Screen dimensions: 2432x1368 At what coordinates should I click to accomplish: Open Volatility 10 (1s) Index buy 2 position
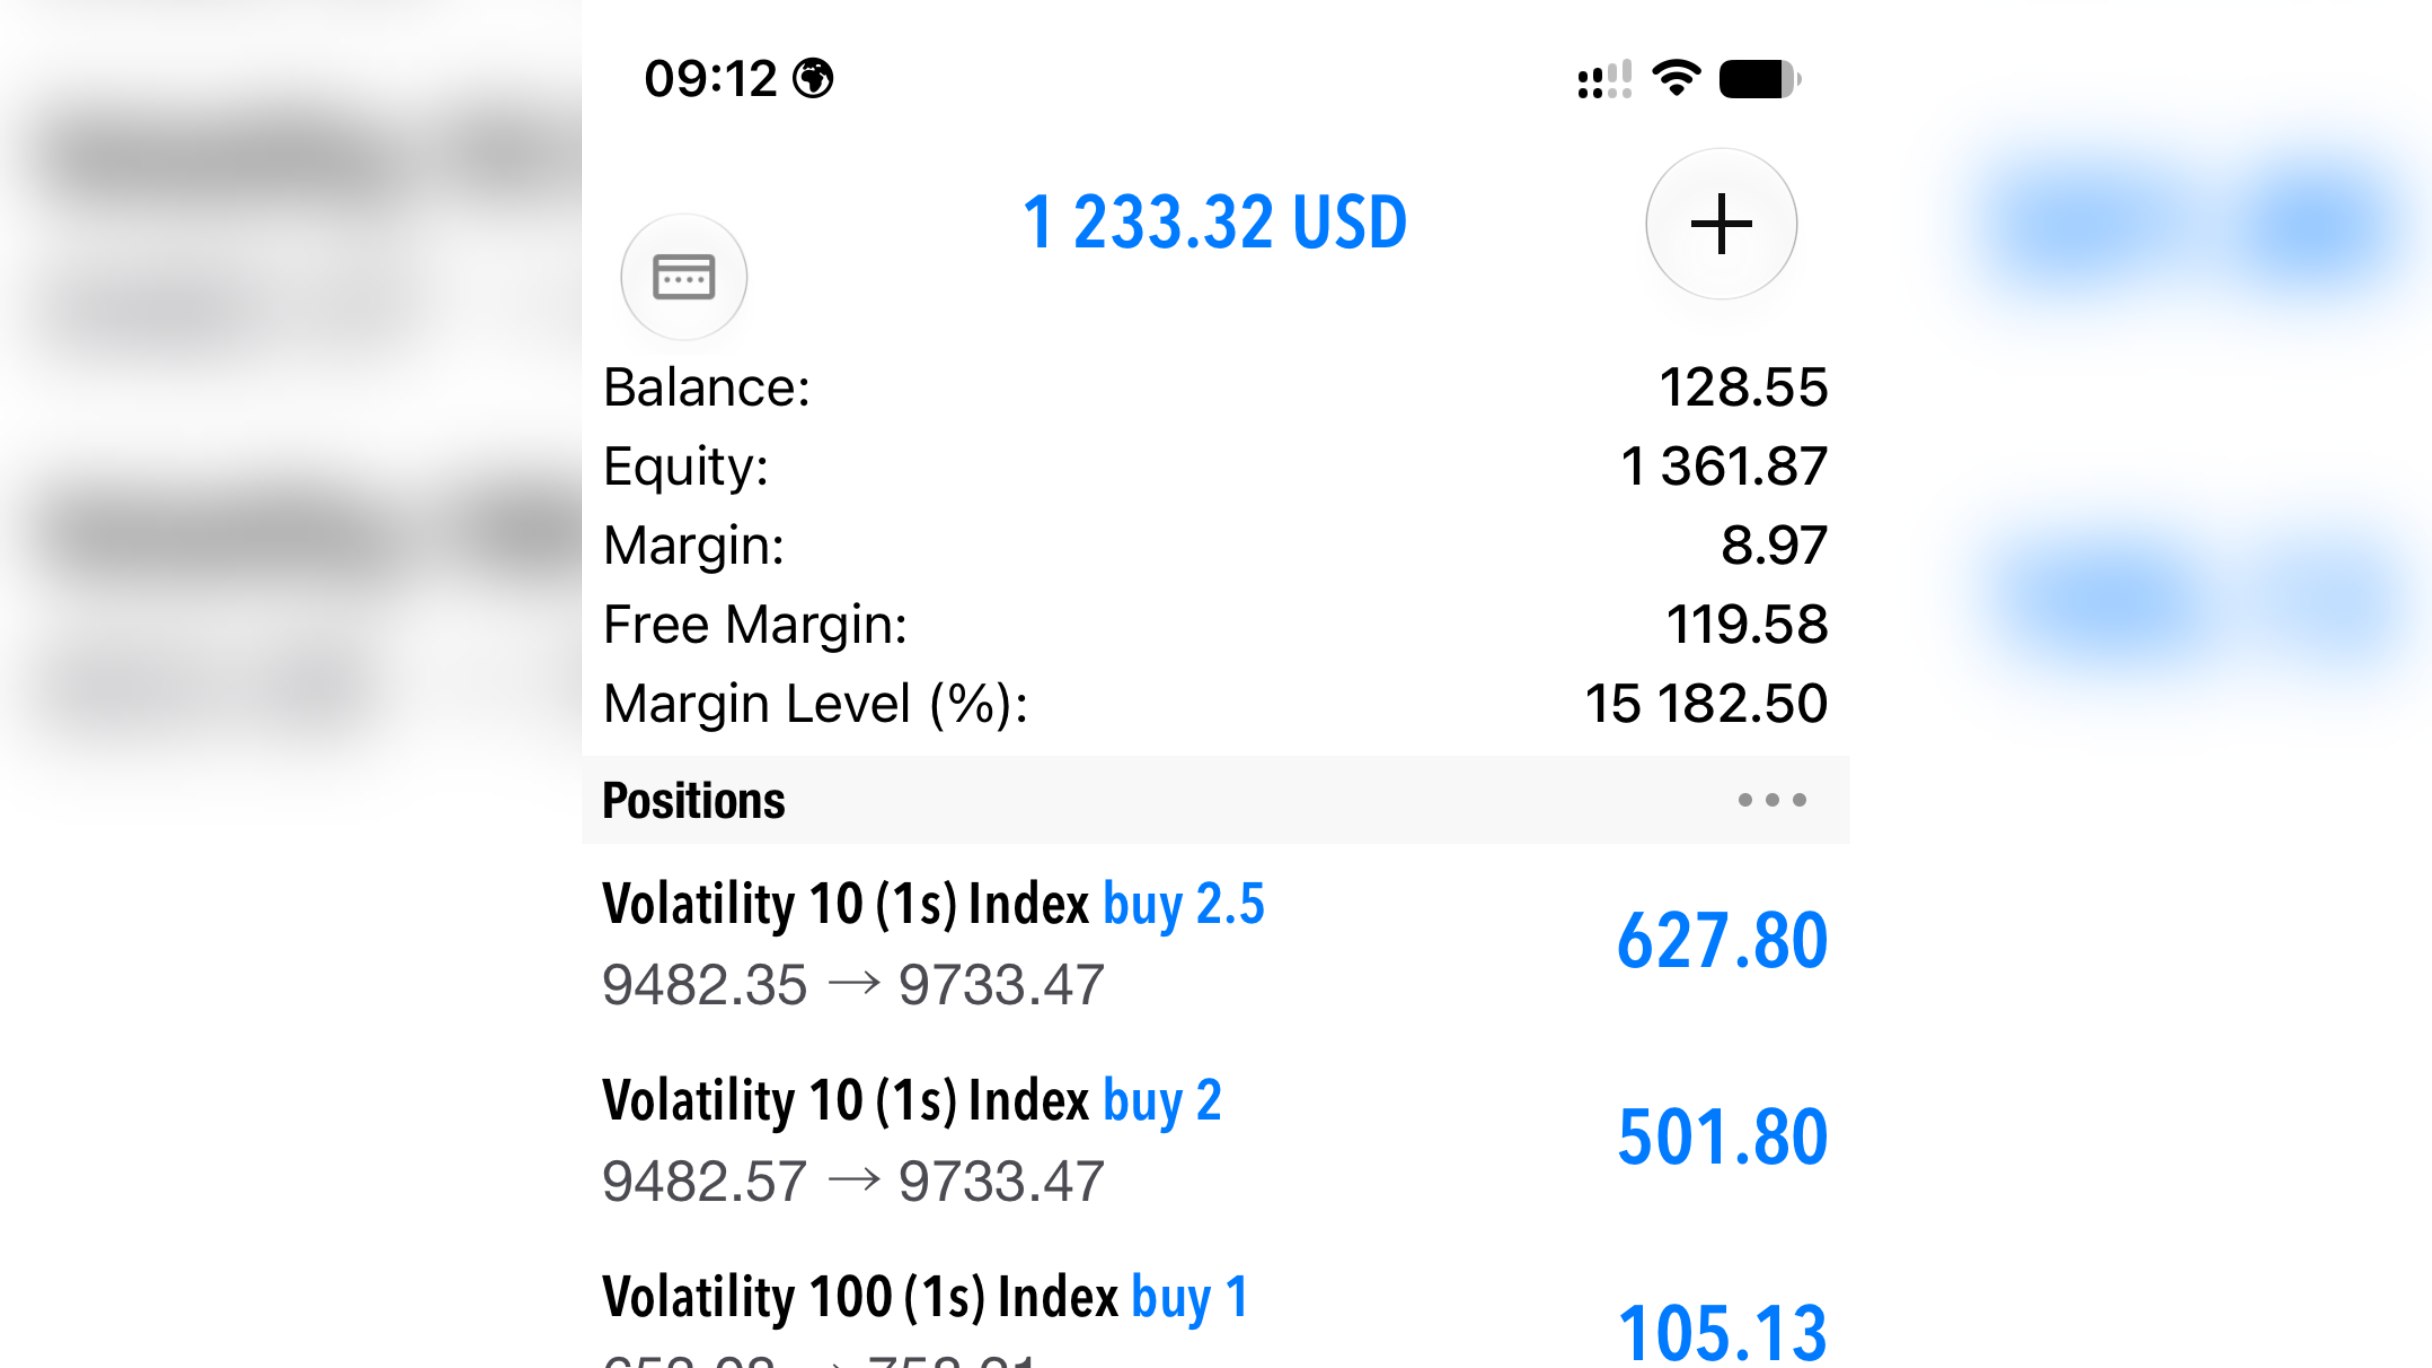click(x=1215, y=1139)
